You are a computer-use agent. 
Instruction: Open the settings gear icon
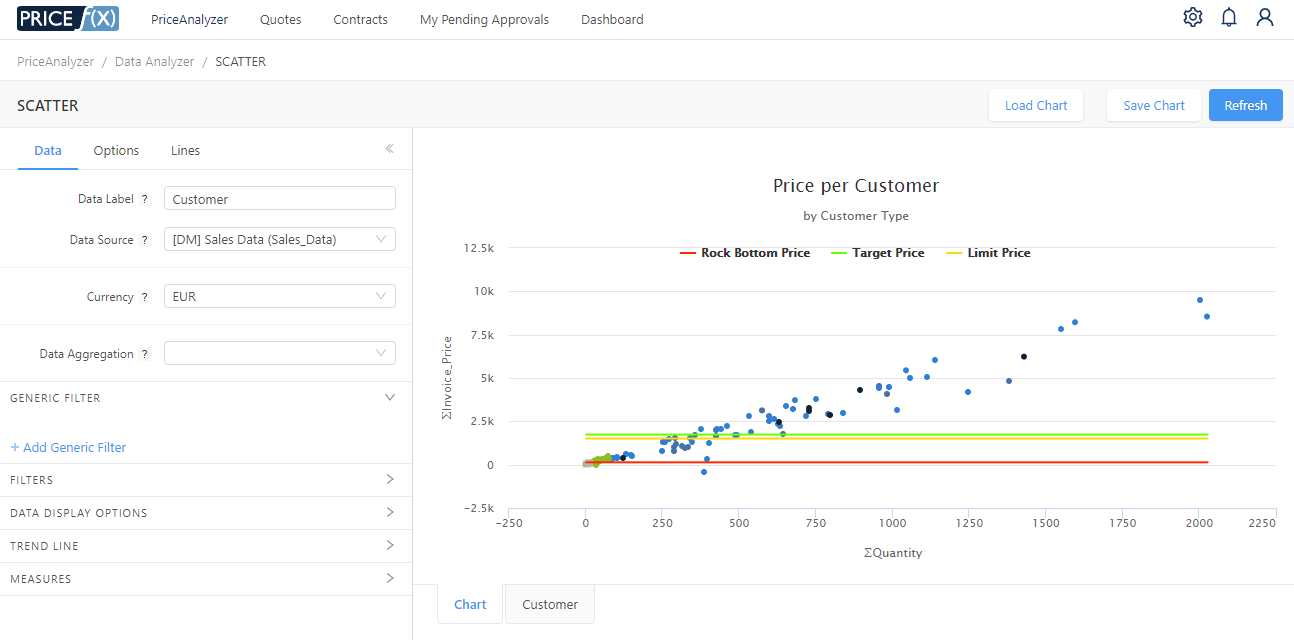[x=1192, y=17]
